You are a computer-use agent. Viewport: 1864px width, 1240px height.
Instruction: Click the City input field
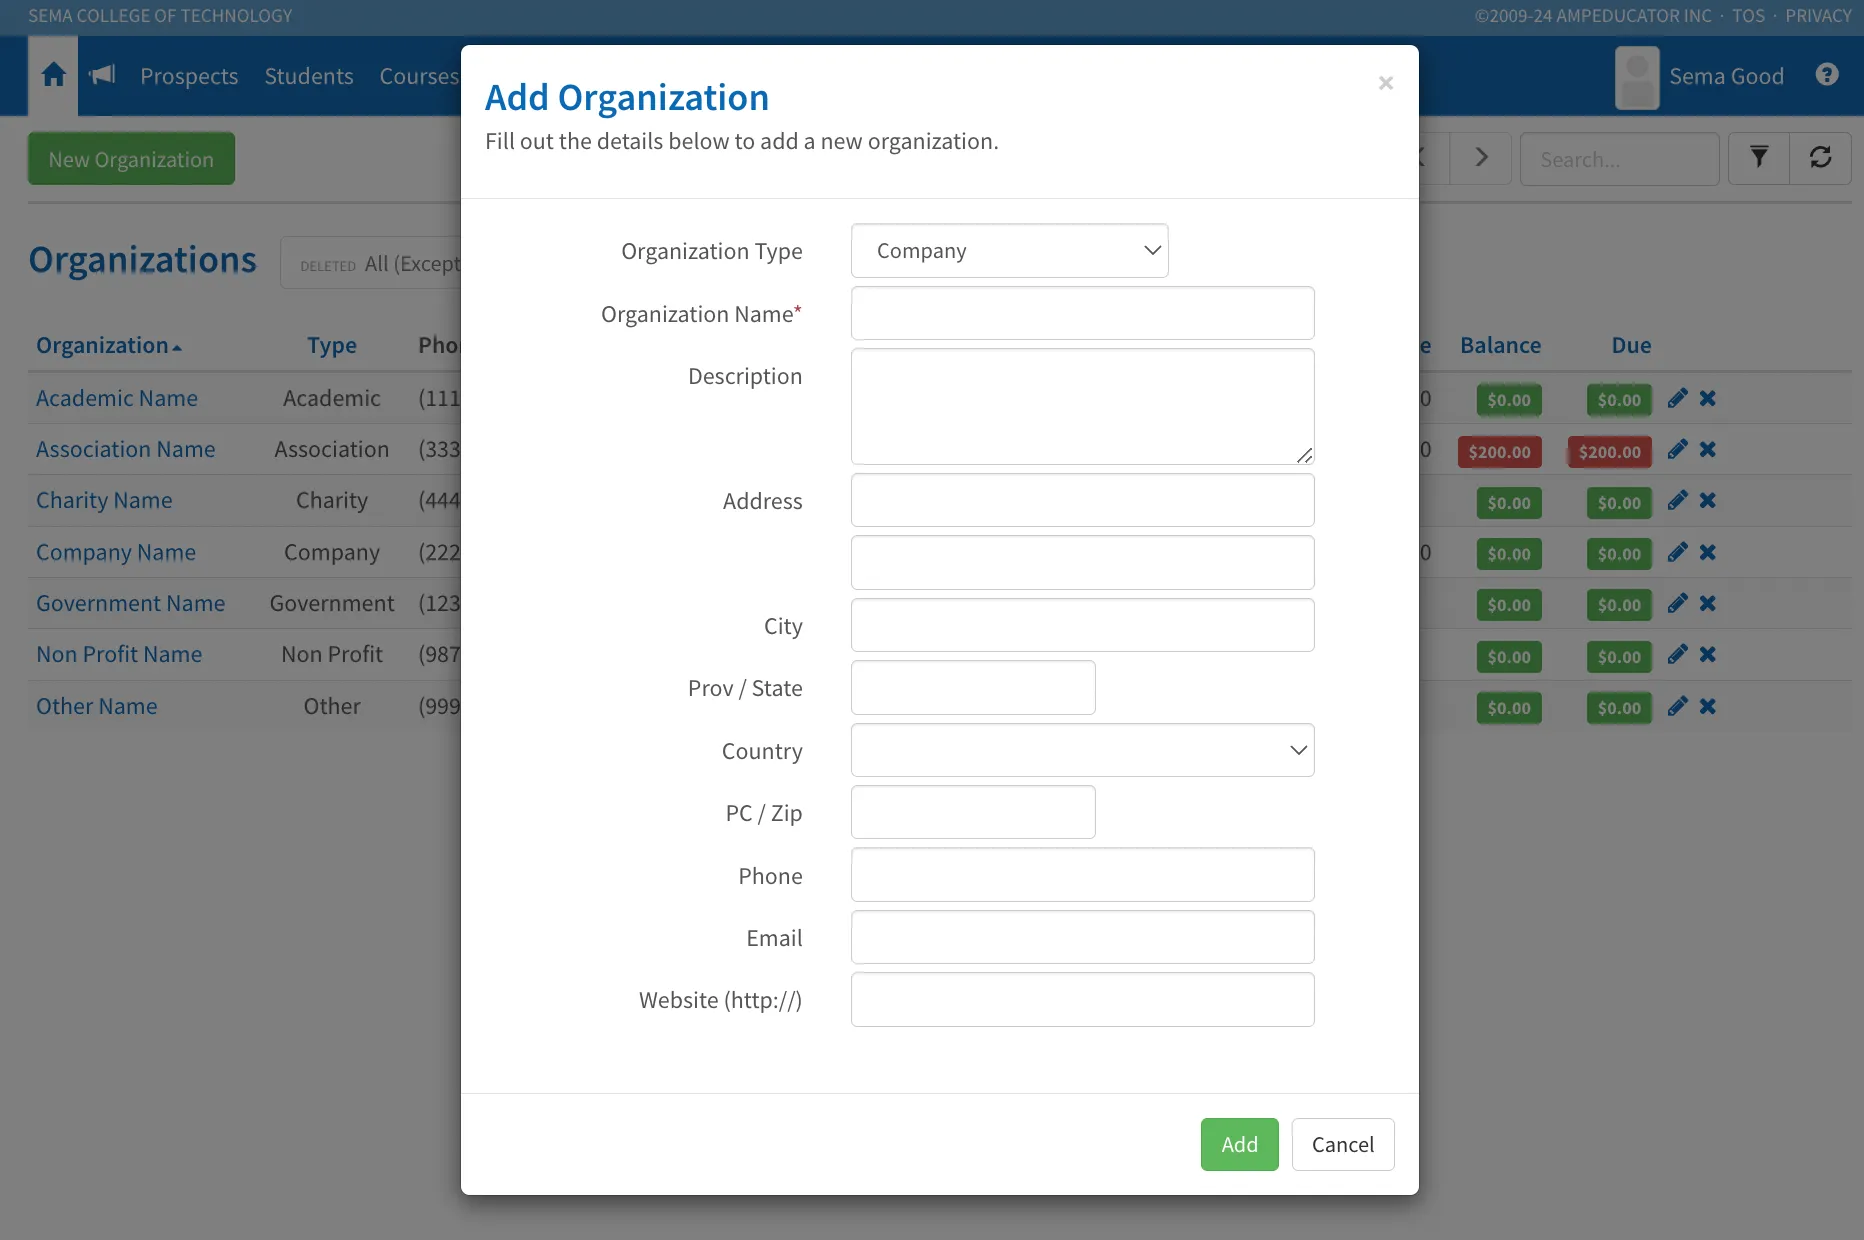pyautogui.click(x=1083, y=625)
